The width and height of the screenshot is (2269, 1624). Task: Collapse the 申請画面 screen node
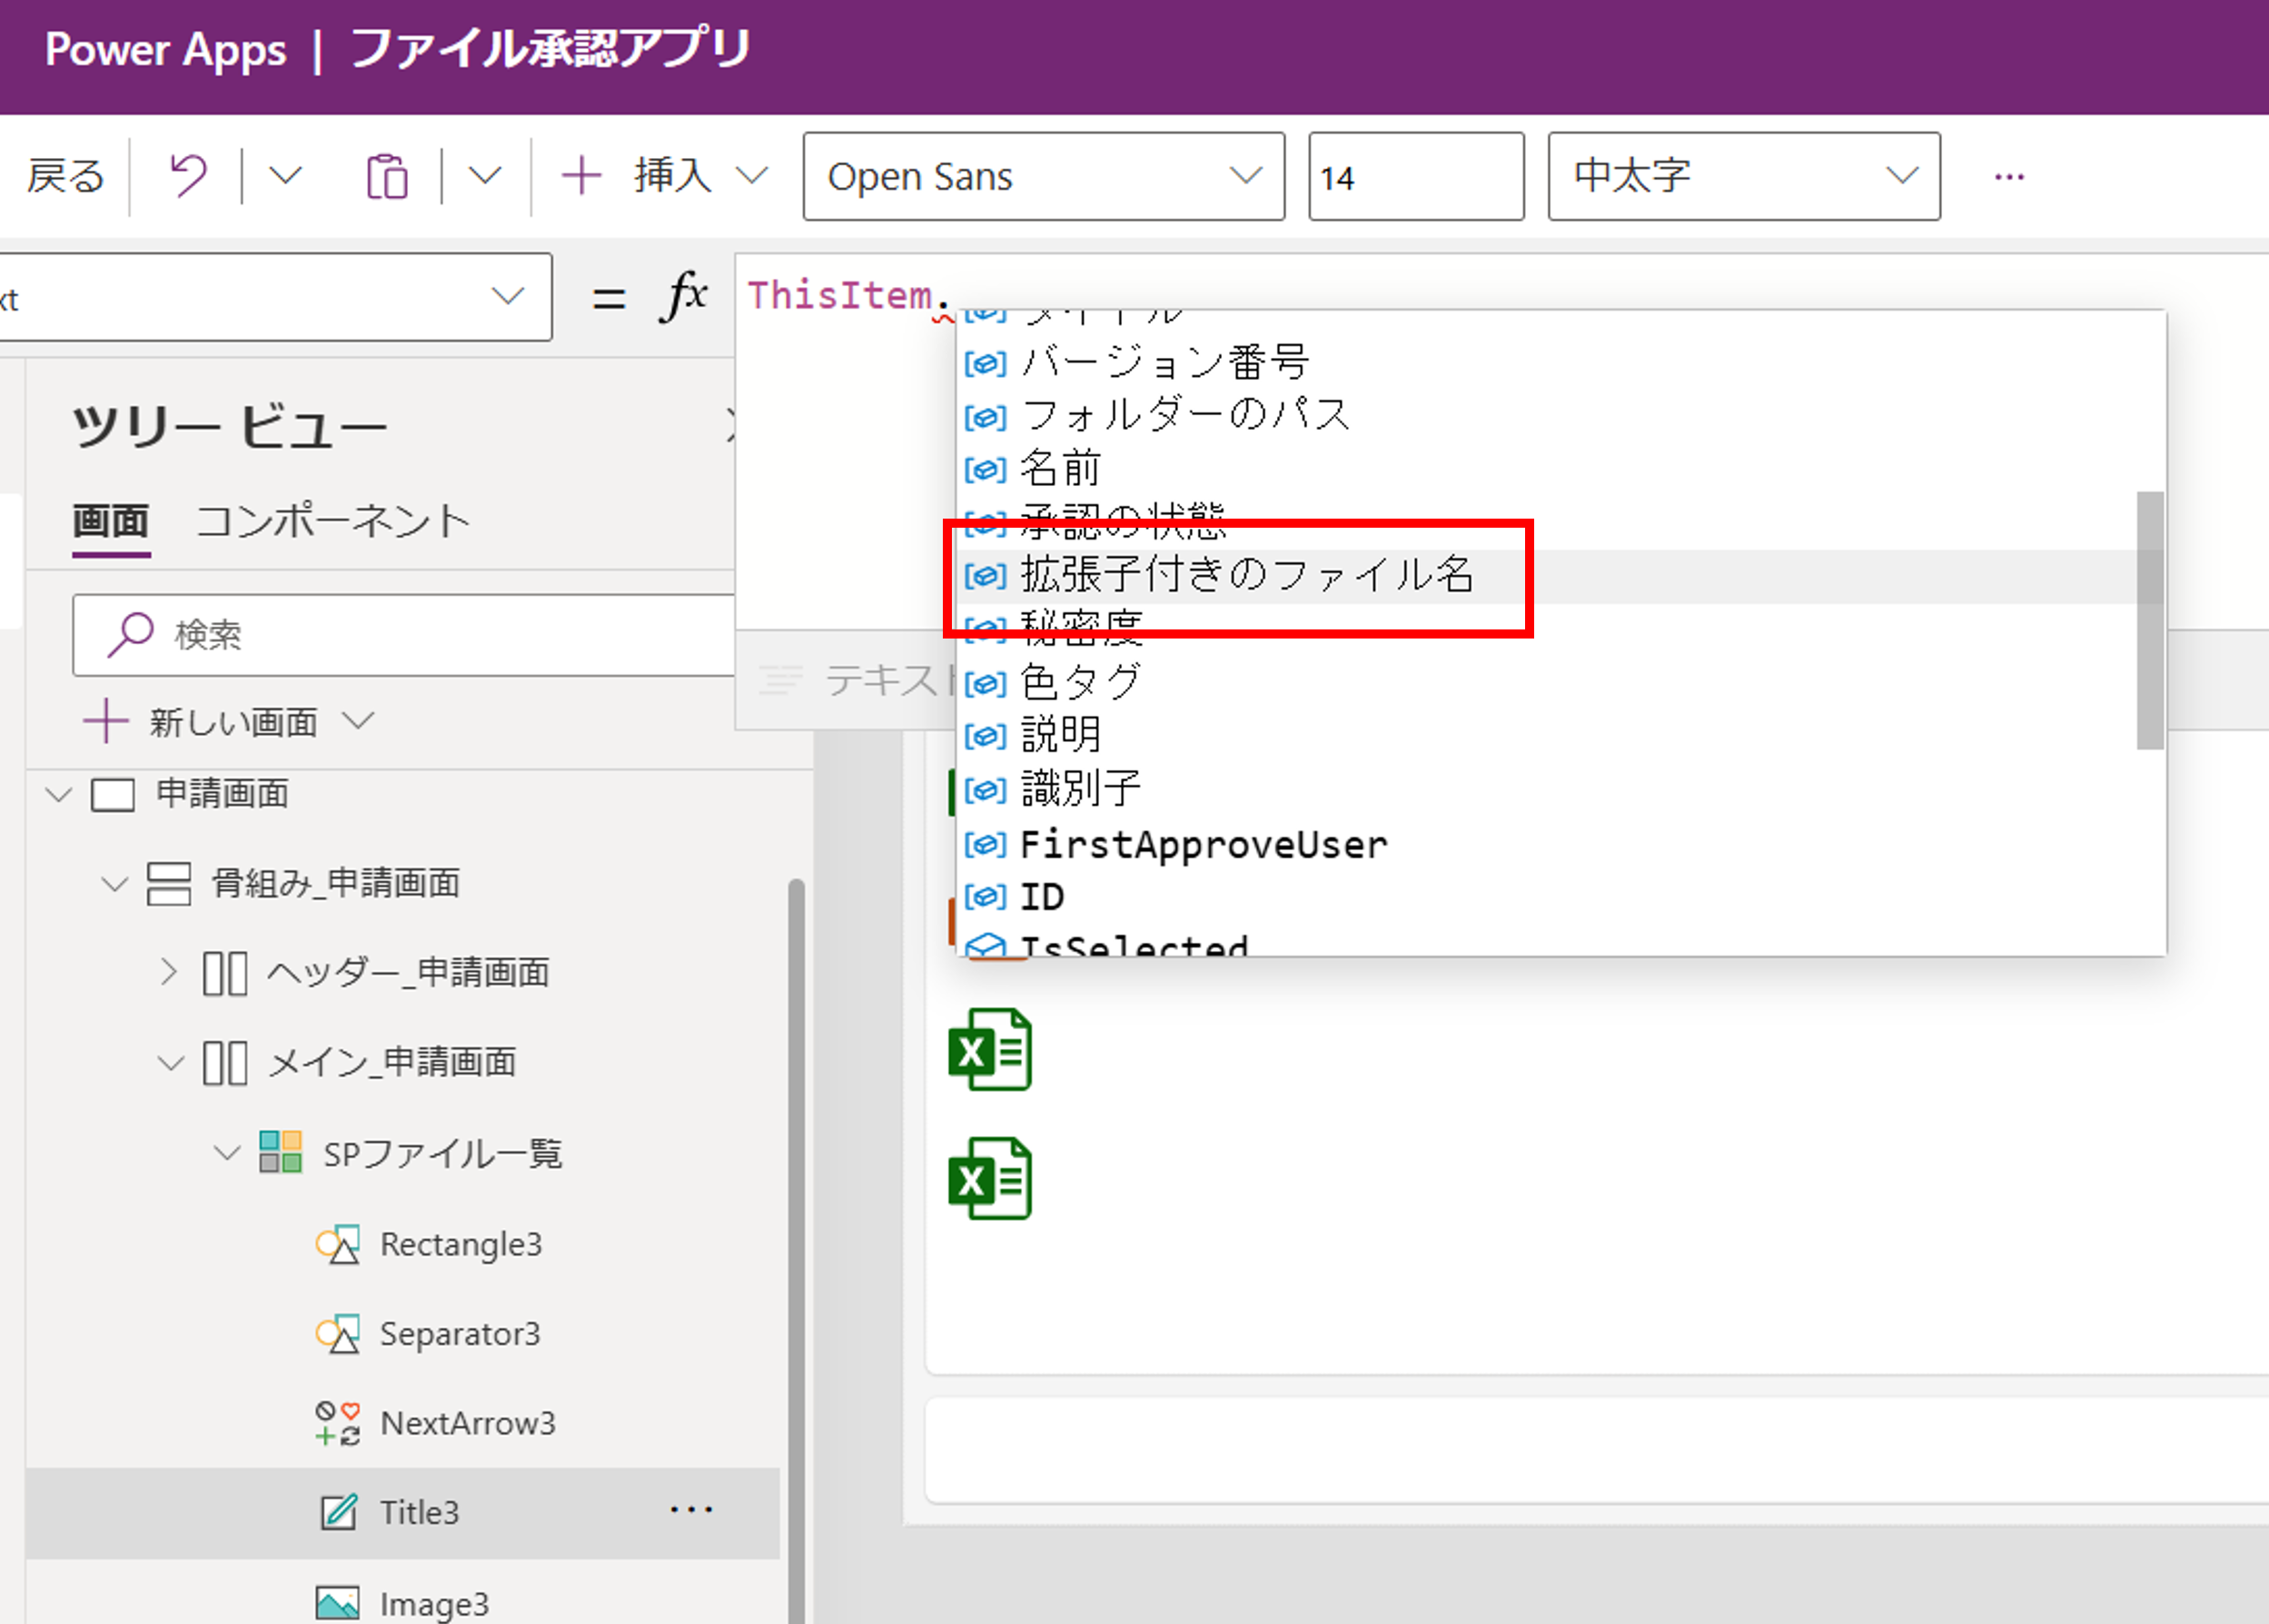[59, 795]
